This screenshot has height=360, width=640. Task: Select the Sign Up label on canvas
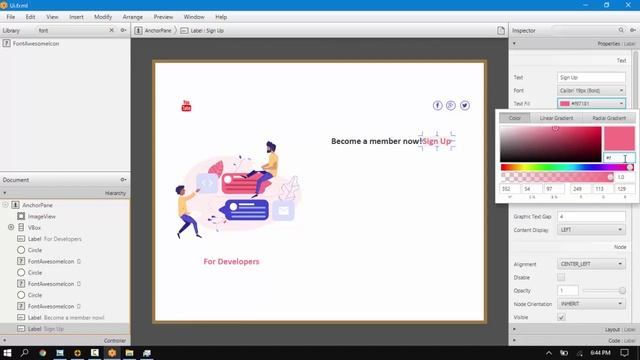coord(437,141)
